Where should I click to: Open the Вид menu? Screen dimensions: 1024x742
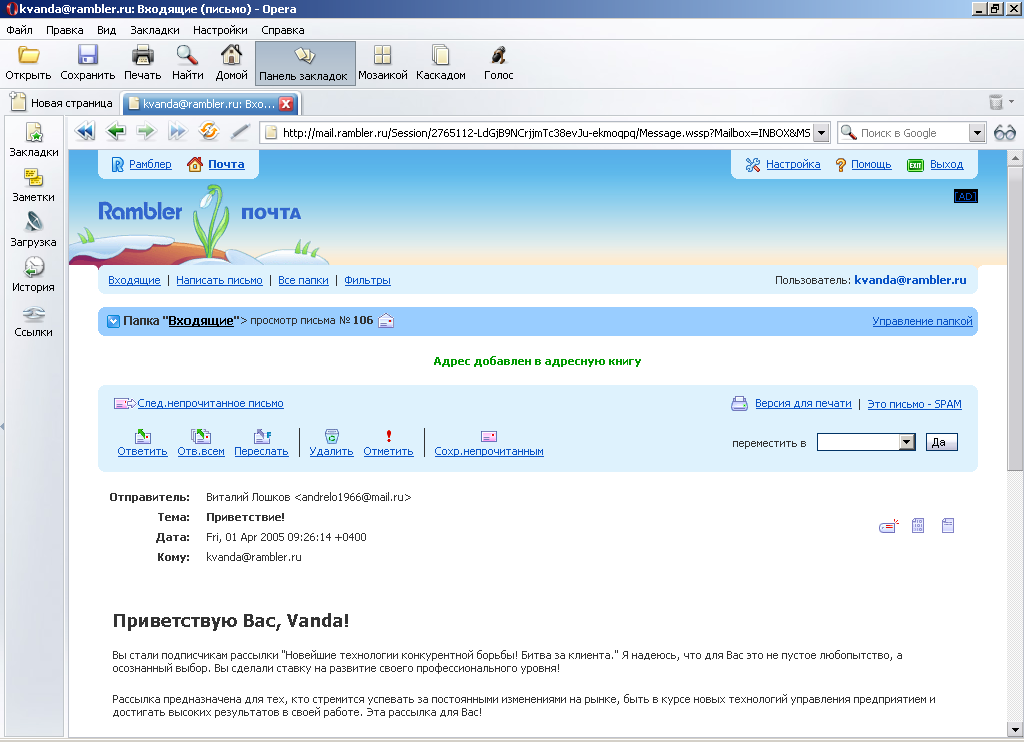coord(106,30)
